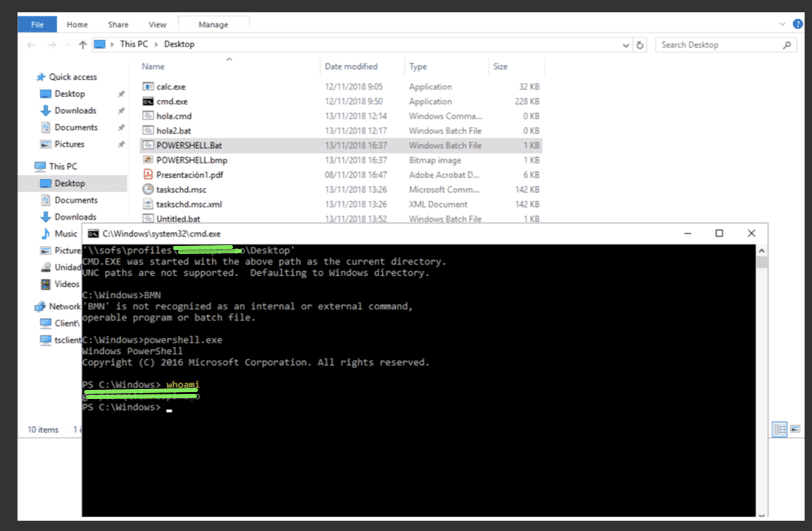
Task: Expand the ribbon with the chevron
Action: (x=782, y=24)
